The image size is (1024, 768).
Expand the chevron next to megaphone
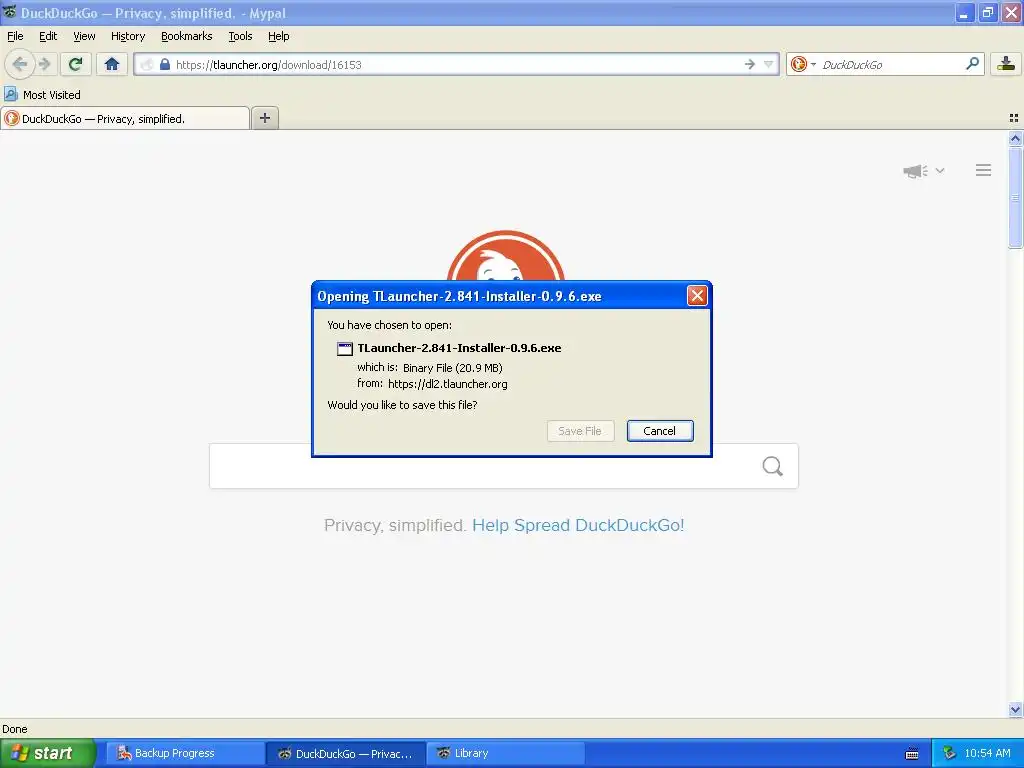point(940,170)
